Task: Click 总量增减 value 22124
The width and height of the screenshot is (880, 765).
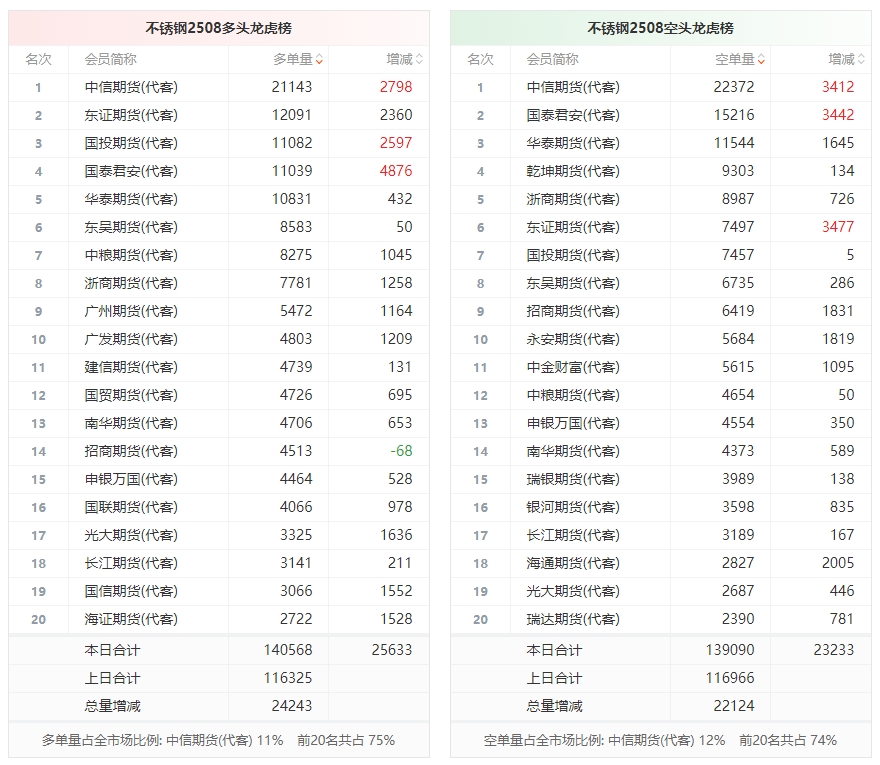Action: point(734,706)
